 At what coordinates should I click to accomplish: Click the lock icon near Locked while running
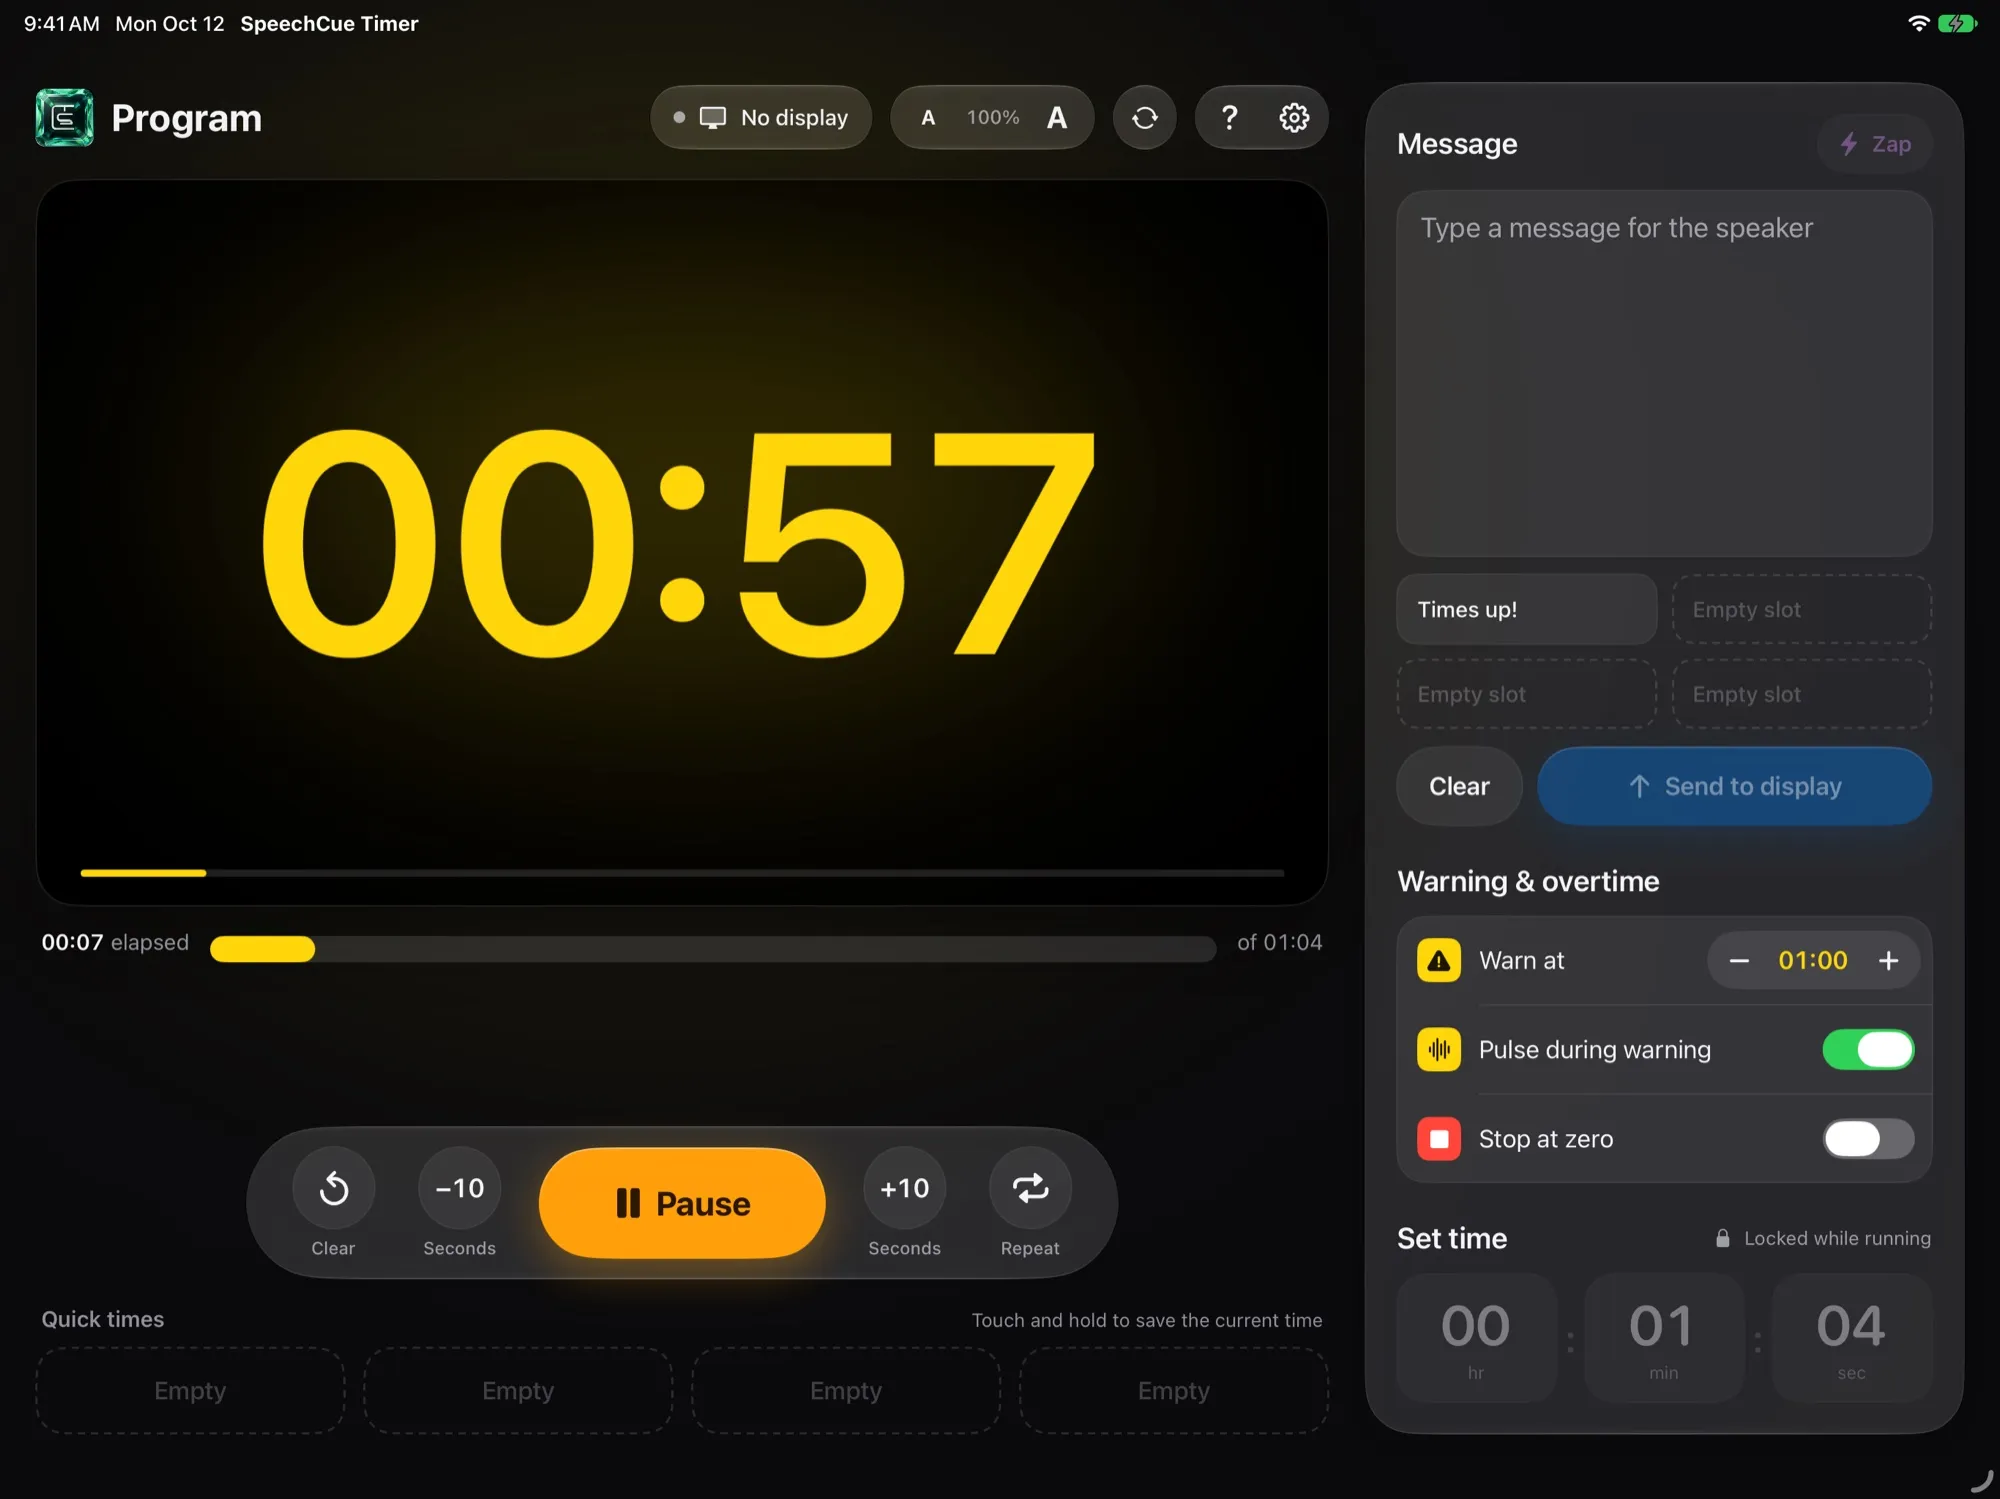click(1722, 1238)
